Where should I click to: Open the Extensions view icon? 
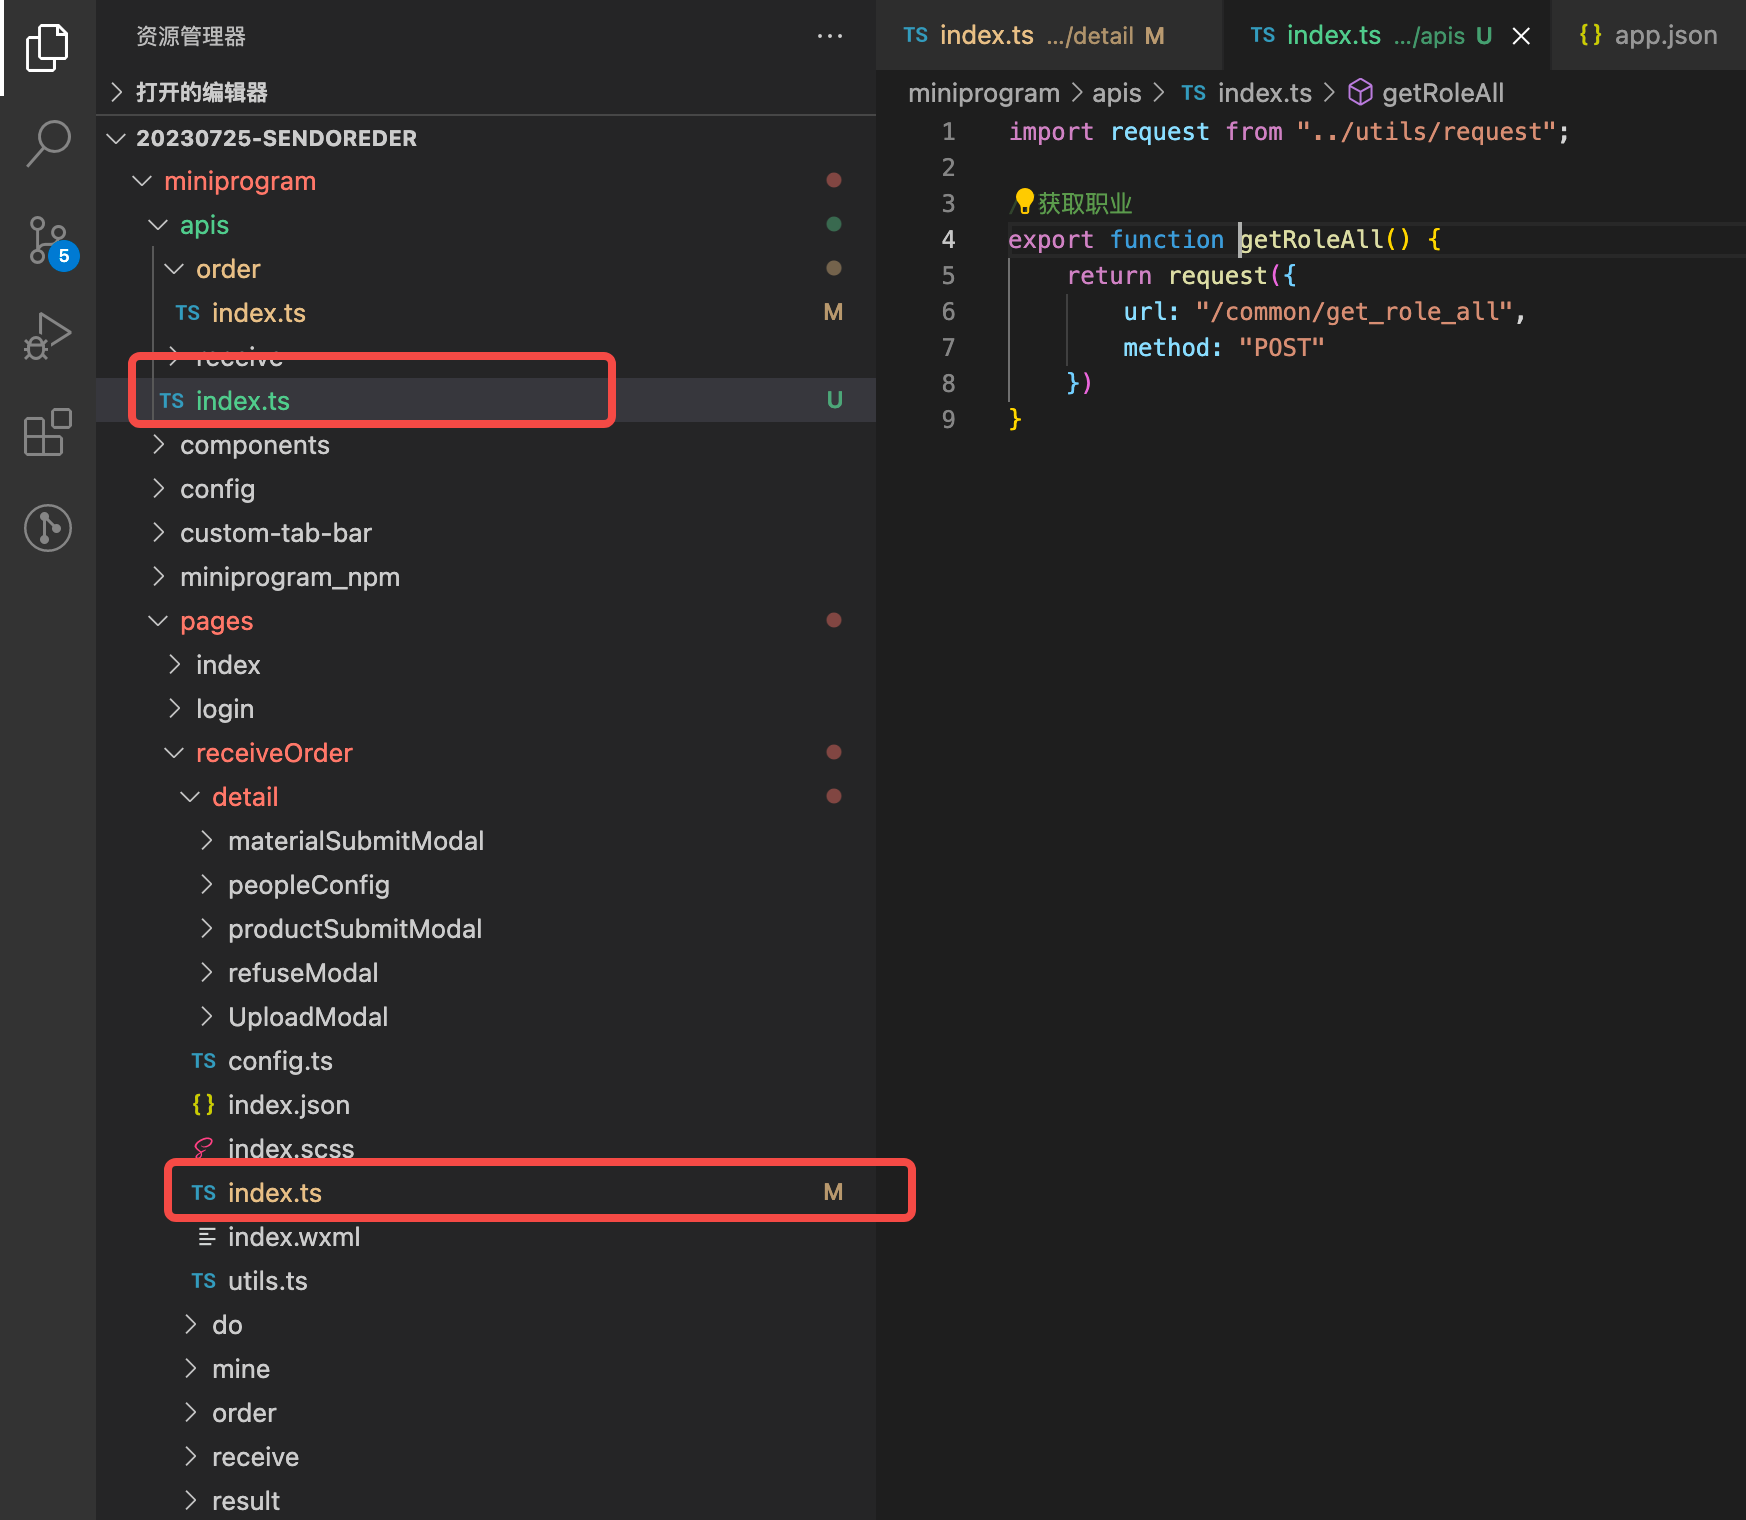(x=47, y=432)
